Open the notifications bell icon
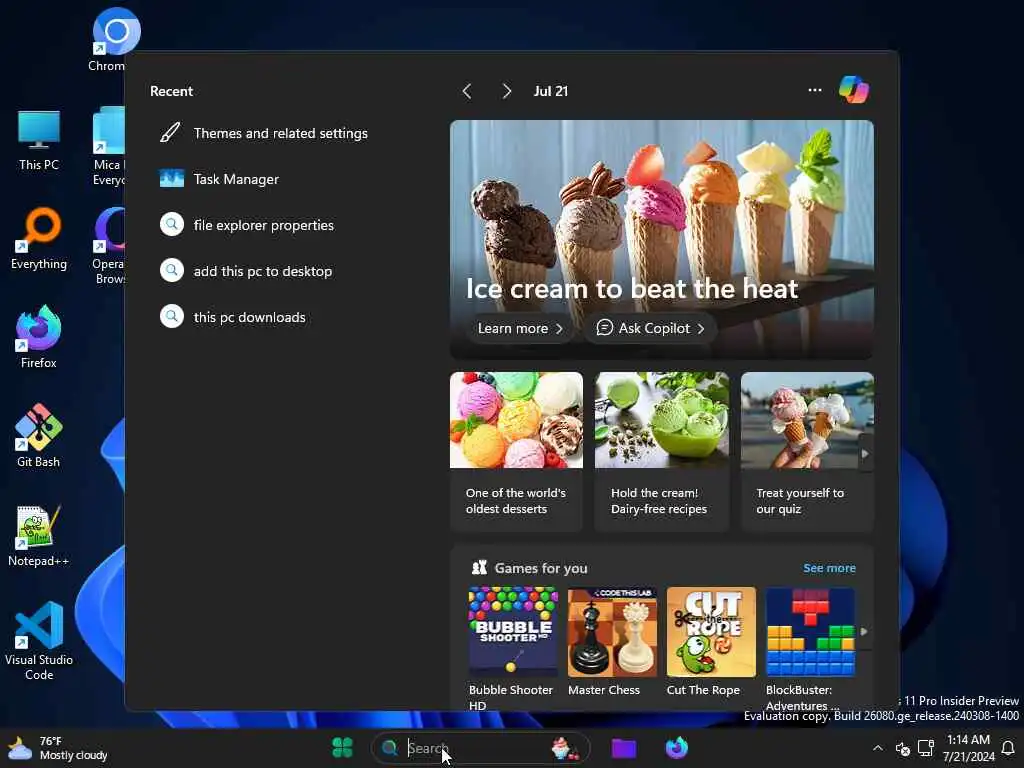Viewport: 1024px width, 768px height. [1009, 748]
